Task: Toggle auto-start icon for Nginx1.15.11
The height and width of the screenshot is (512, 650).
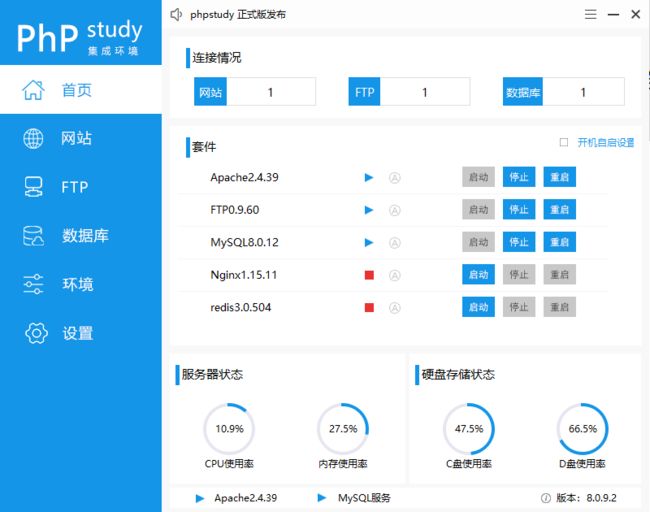Action: click(x=395, y=275)
